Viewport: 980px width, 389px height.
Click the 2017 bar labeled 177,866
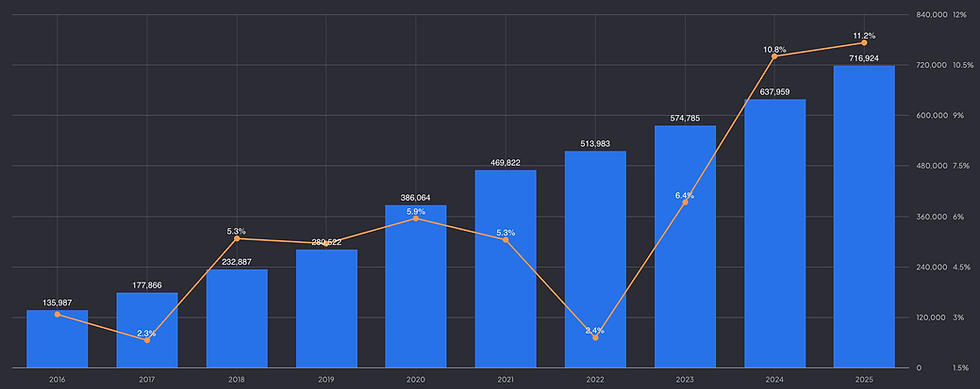(147, 330)
